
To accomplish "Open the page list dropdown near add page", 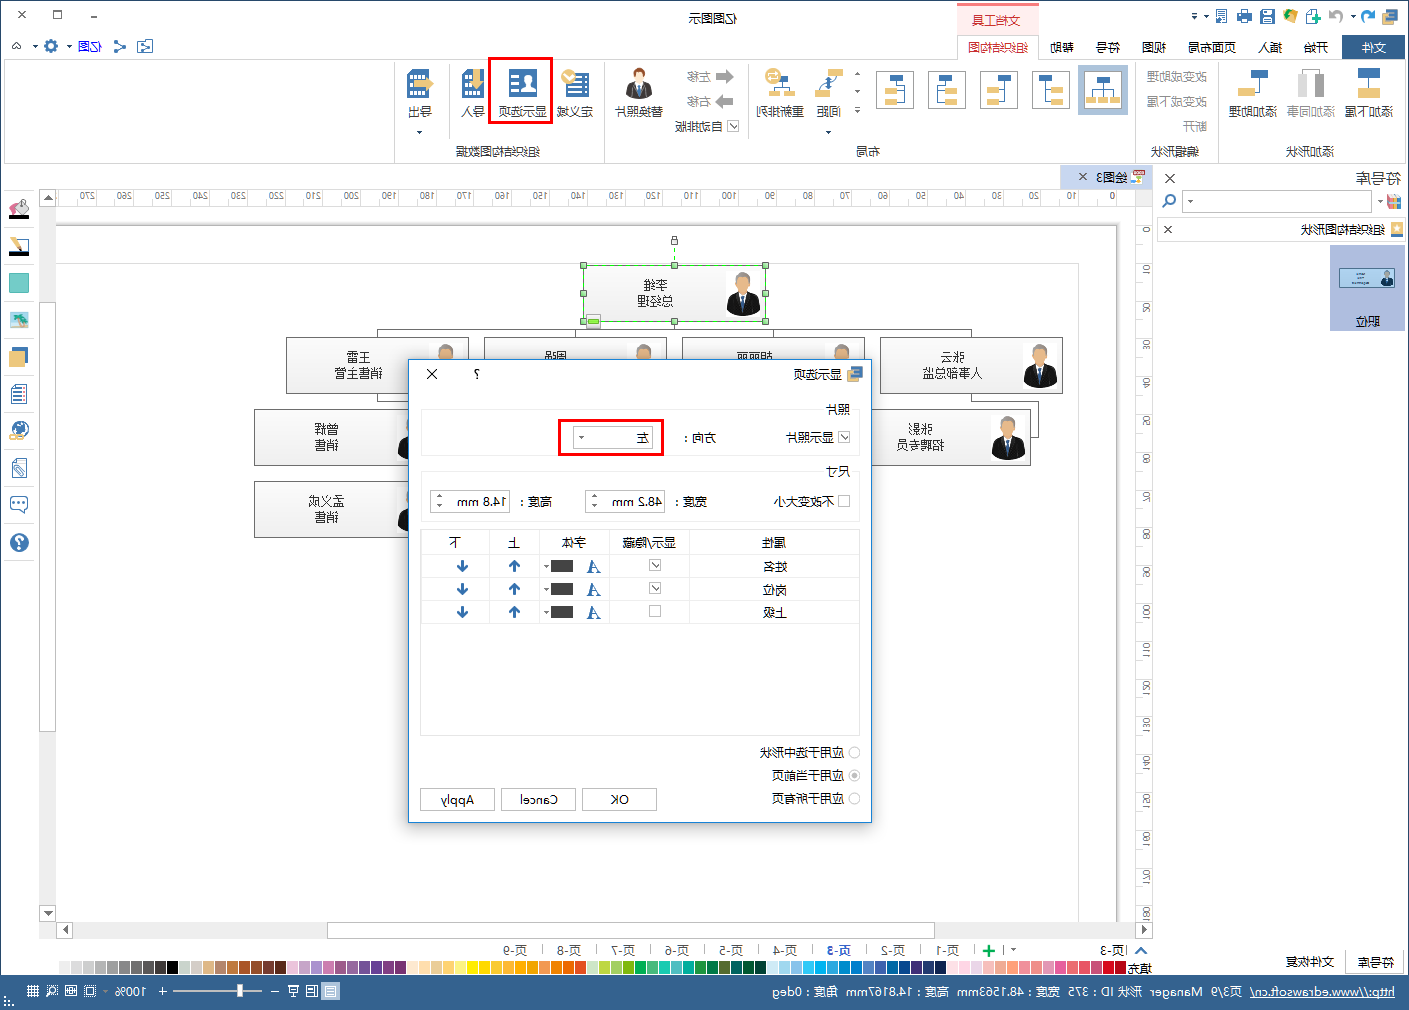I will (x=1013, y=950).
